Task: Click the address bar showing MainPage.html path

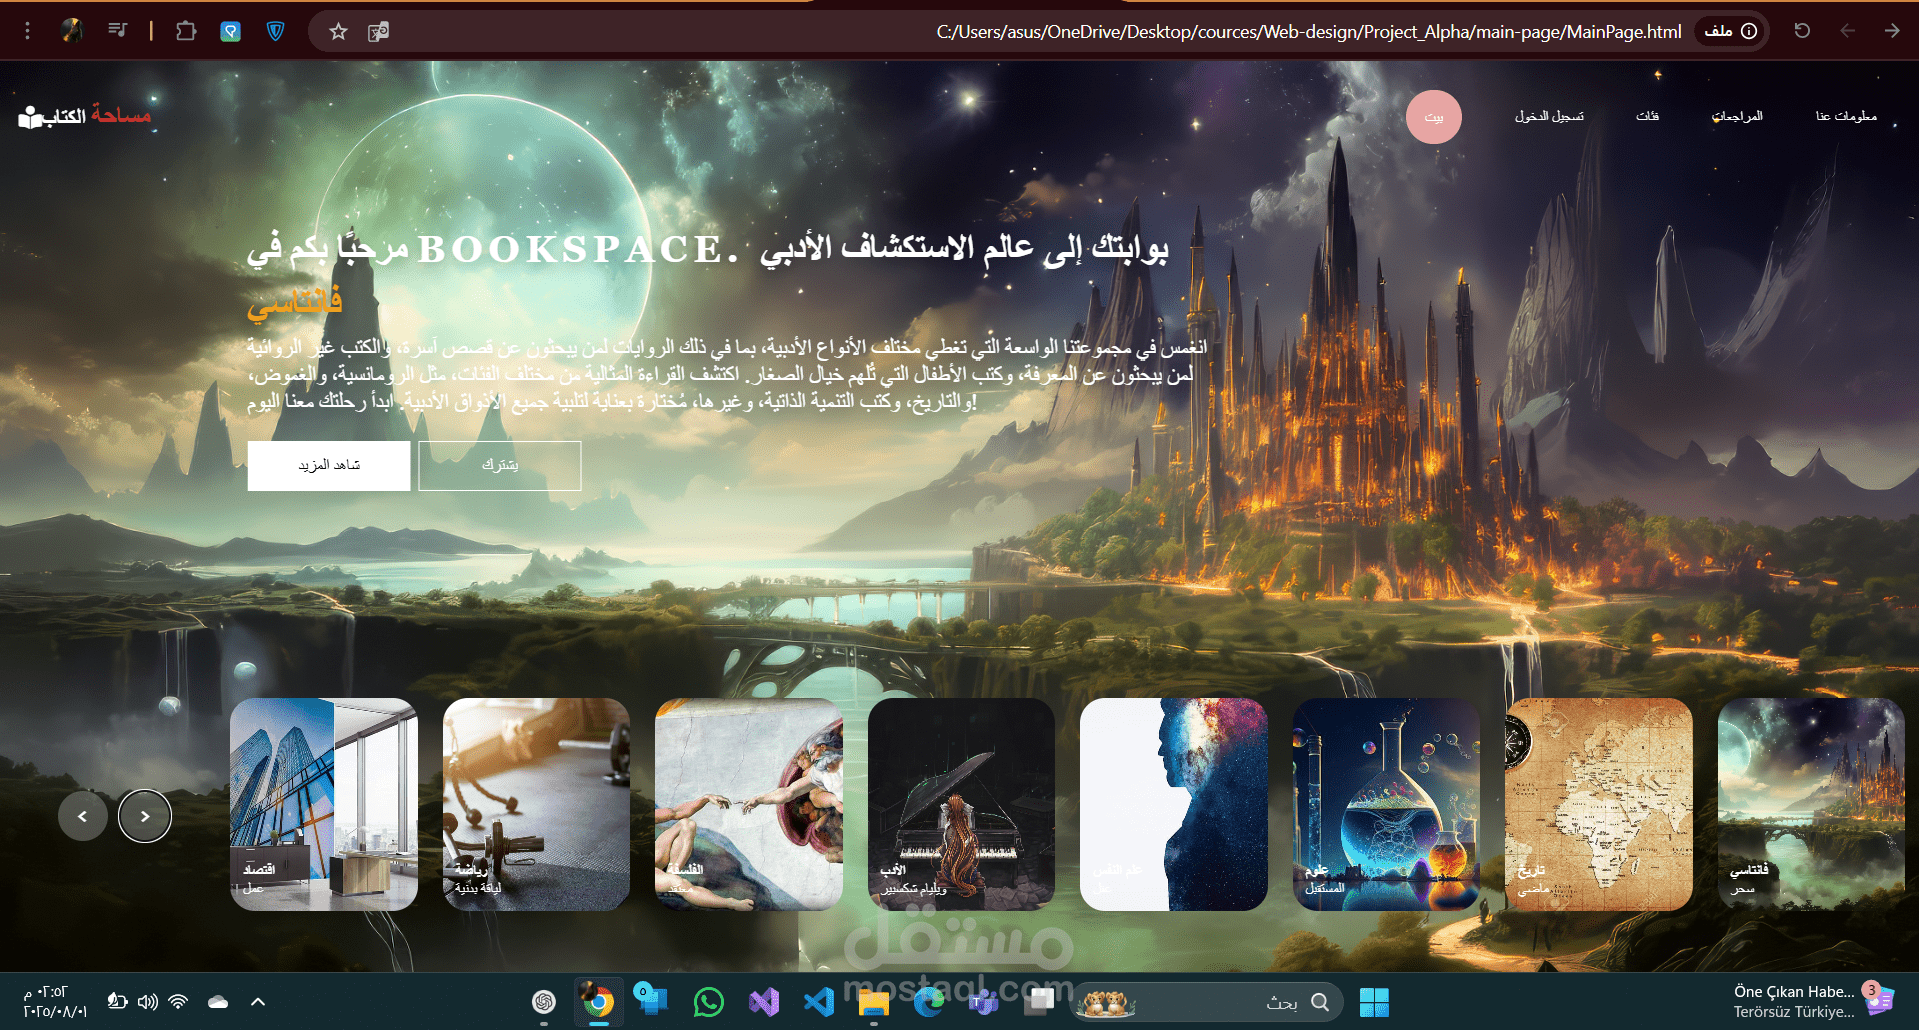Action: coord(1309,32)
